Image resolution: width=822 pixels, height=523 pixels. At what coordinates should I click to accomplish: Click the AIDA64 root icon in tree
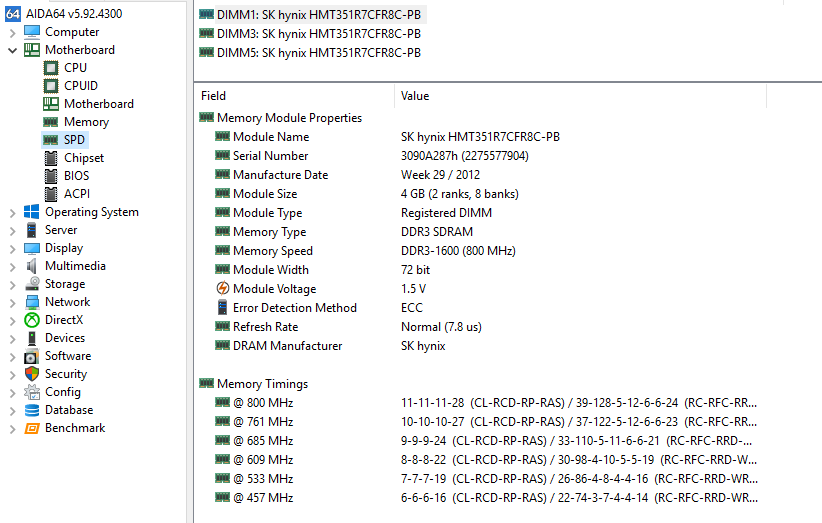click(x=13, y=14)
